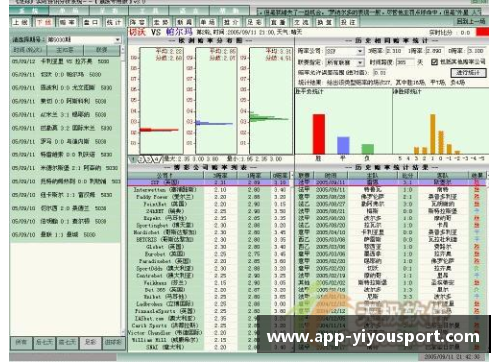Click the match list vertical scrollbar
This screenshot has height=362, width=500.
[x=122, y=190]
